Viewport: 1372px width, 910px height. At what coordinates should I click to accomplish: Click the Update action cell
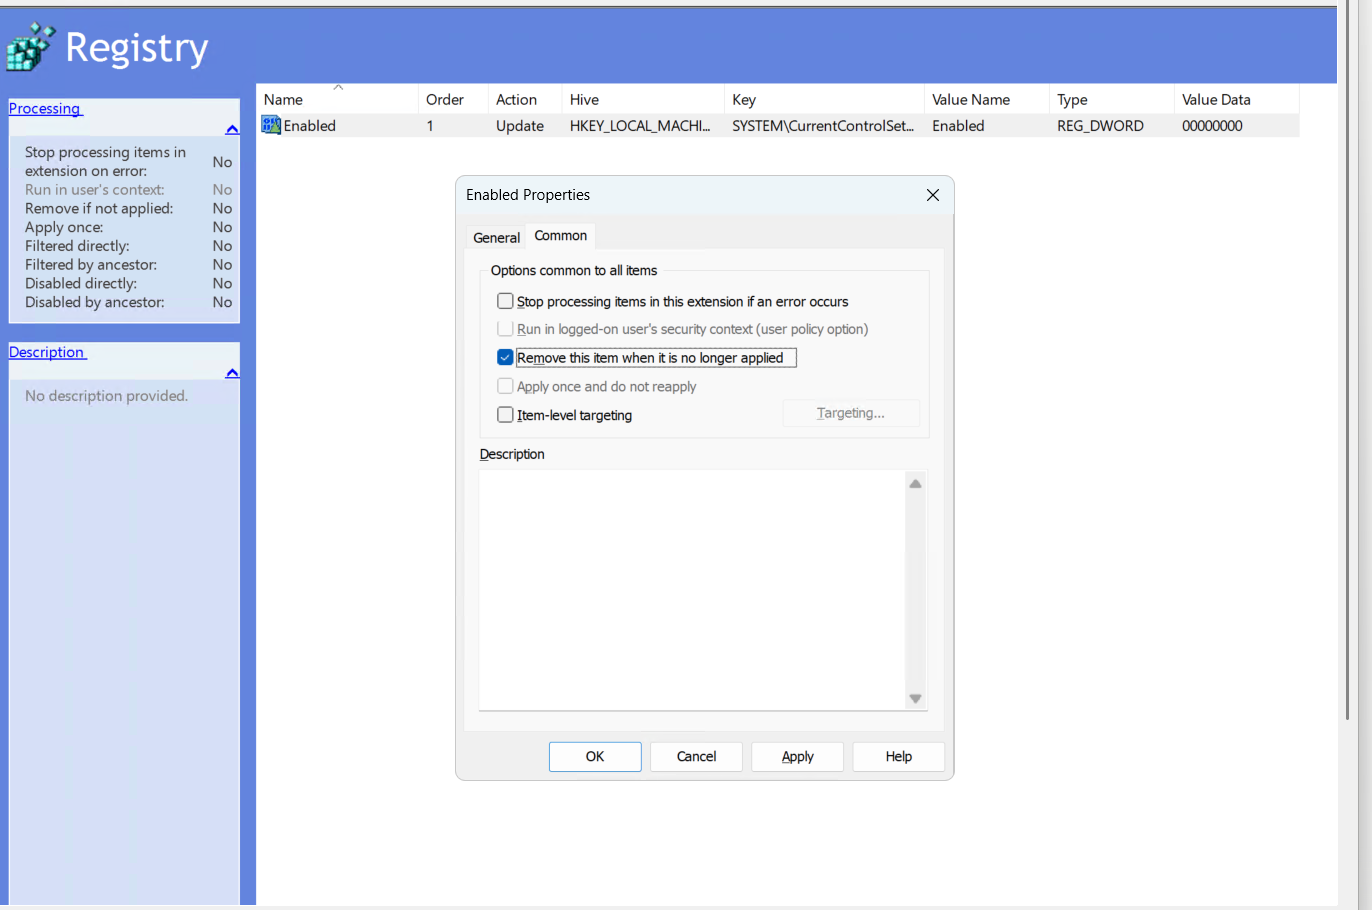tap(520, 126)
